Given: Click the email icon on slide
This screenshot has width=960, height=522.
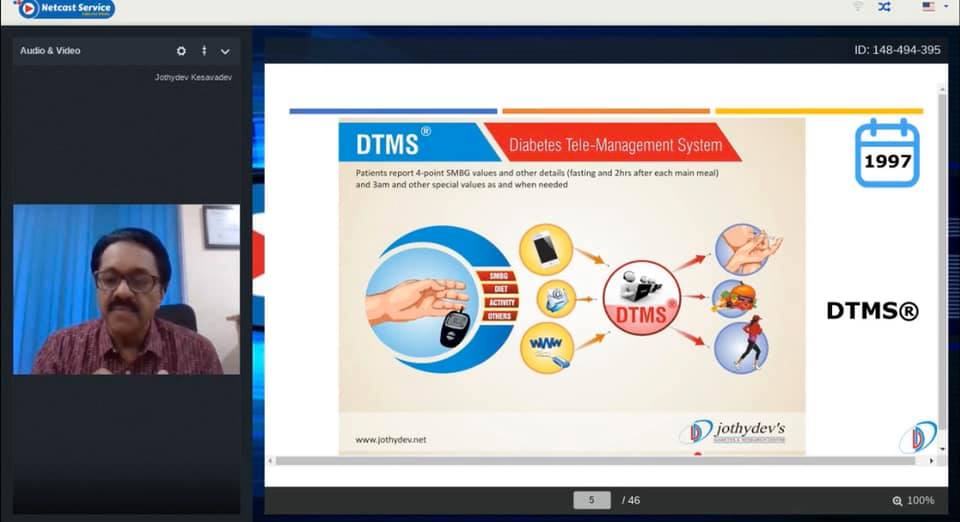Looking at the screenshot, I should [x=556, y=299].
